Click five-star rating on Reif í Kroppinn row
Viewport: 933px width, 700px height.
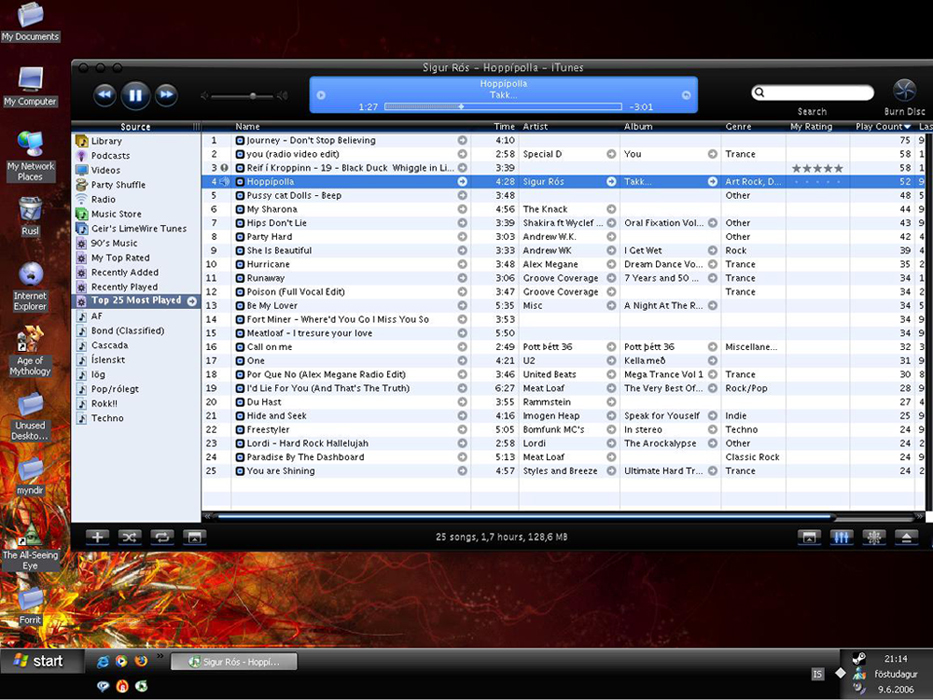[x=818, y=168]
